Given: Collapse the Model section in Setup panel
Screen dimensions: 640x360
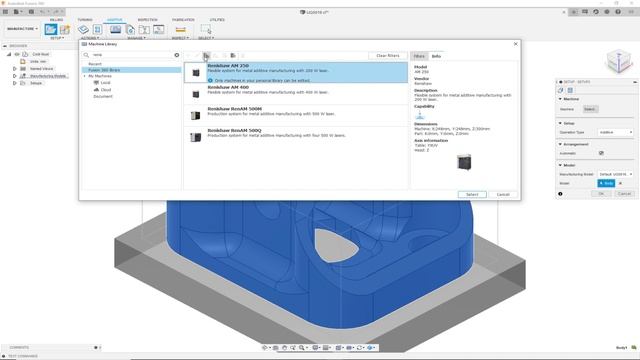Looking at the screenshot, I should coord(560,165).
